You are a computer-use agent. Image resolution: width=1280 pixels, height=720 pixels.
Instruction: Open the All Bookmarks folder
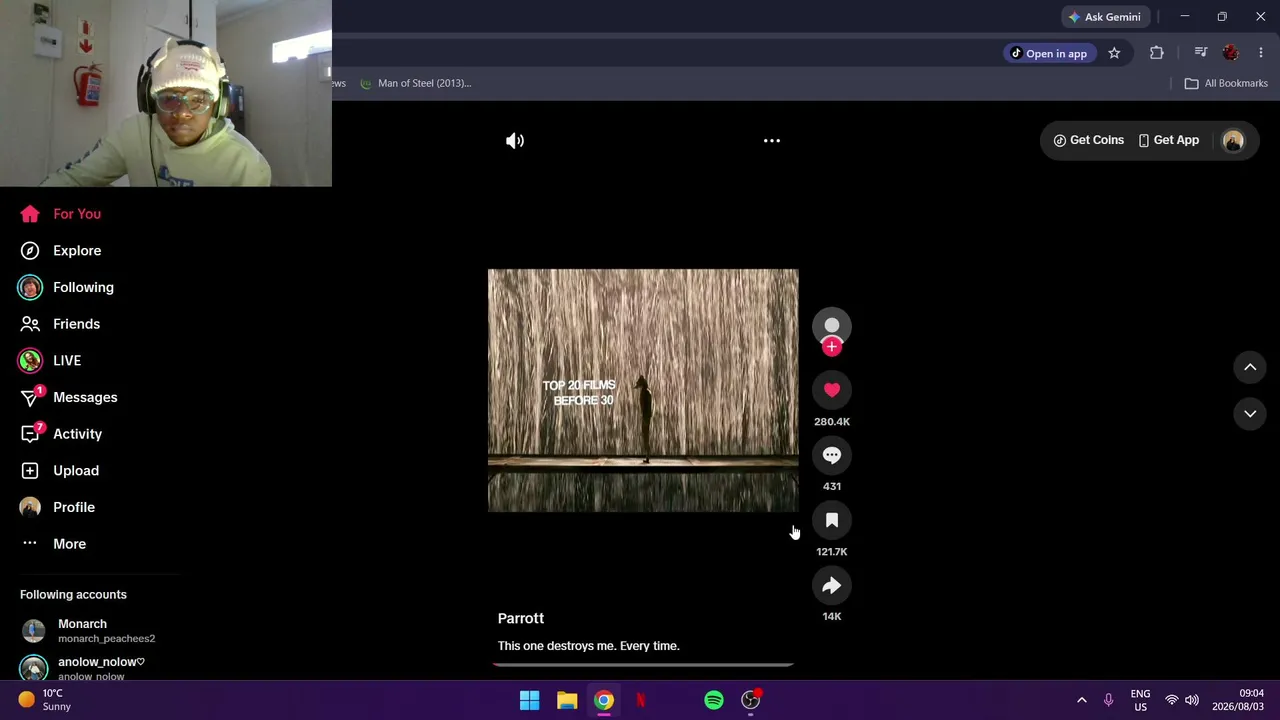tap(1226, 83)
